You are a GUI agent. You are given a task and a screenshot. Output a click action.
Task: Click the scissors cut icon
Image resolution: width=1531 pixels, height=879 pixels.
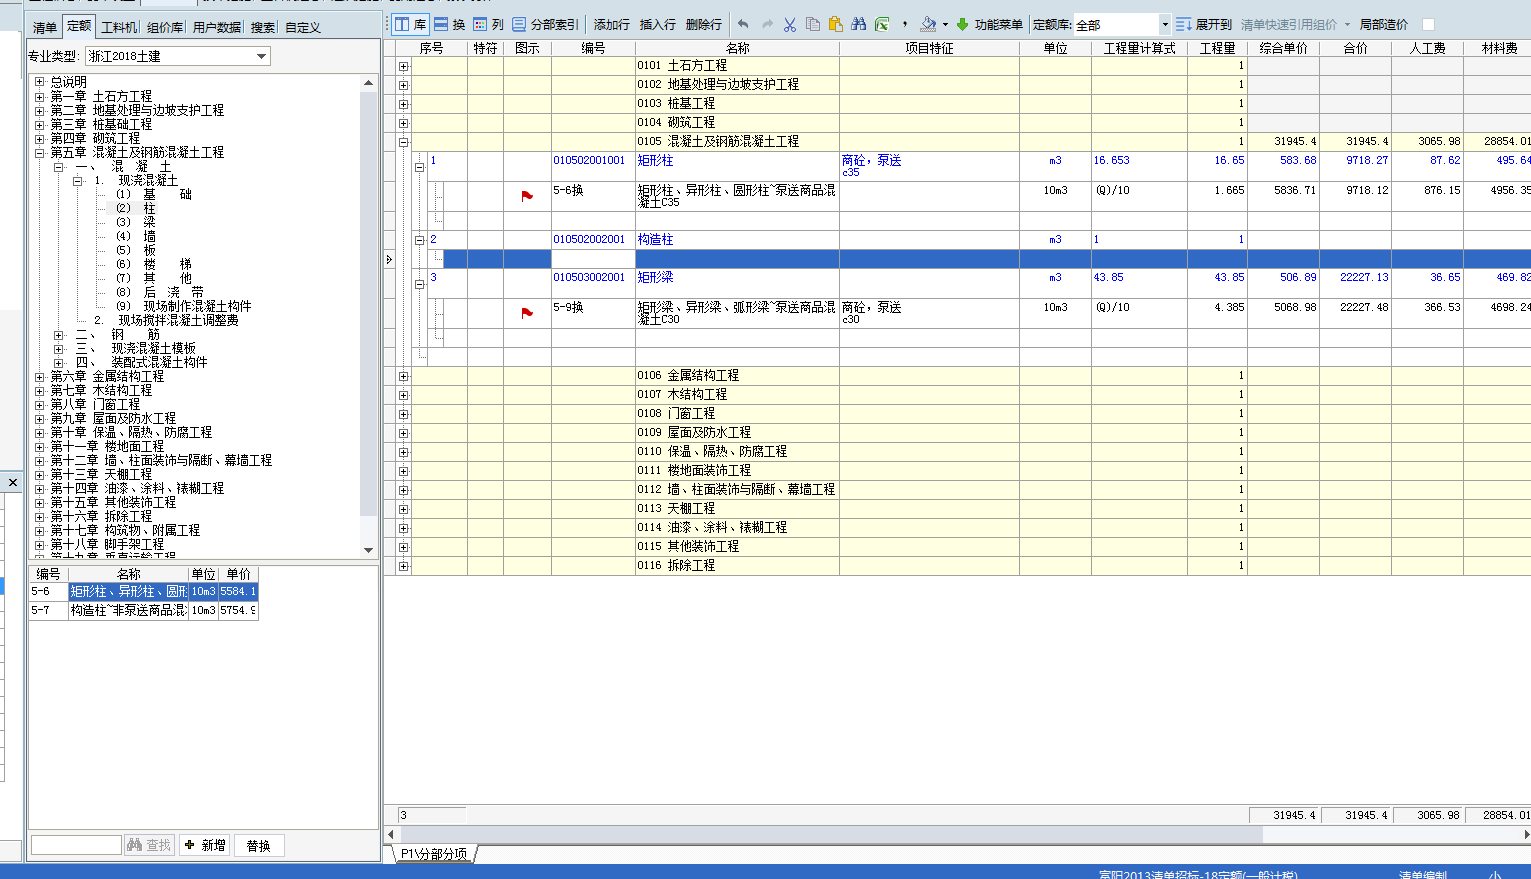pos(790,24)
